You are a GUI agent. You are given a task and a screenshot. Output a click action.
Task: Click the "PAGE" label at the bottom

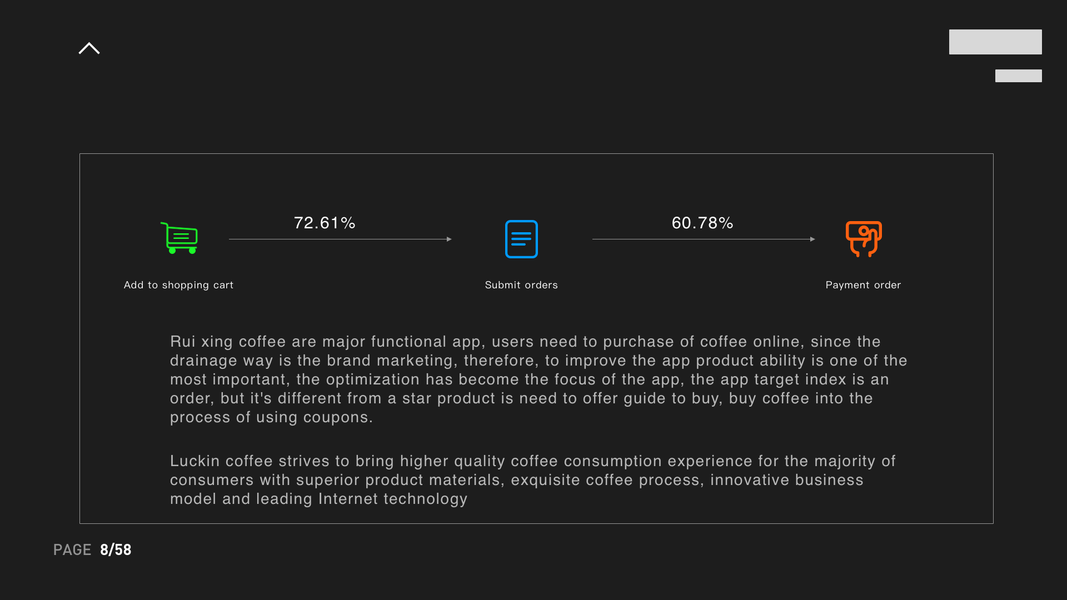point(72,550)
